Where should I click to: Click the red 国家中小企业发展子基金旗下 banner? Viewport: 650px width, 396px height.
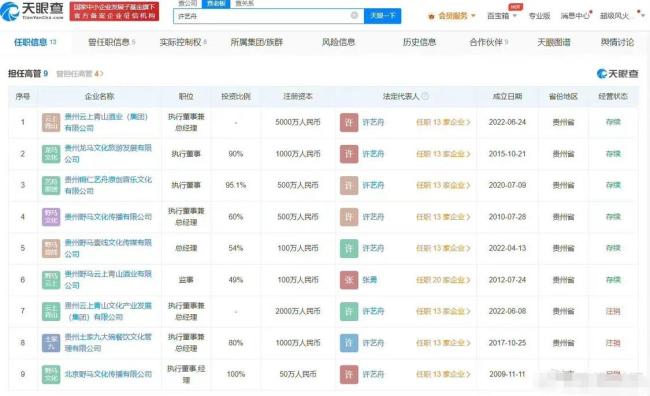[114, 11]
